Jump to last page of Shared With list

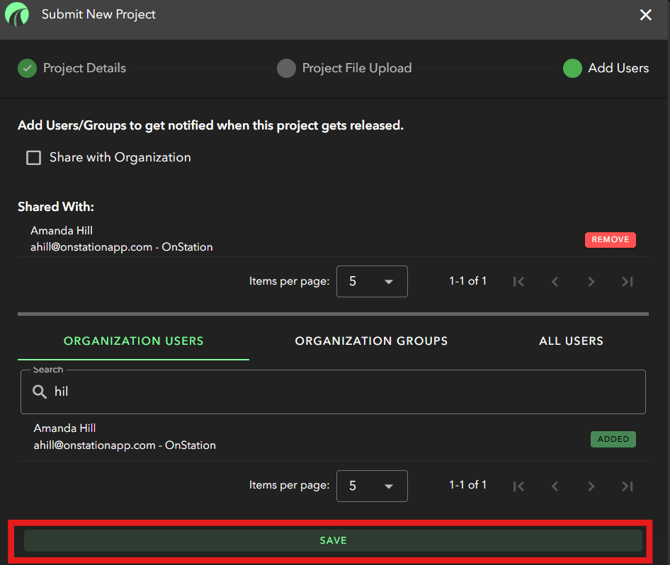pyautogui.click(x=627, y=282)
